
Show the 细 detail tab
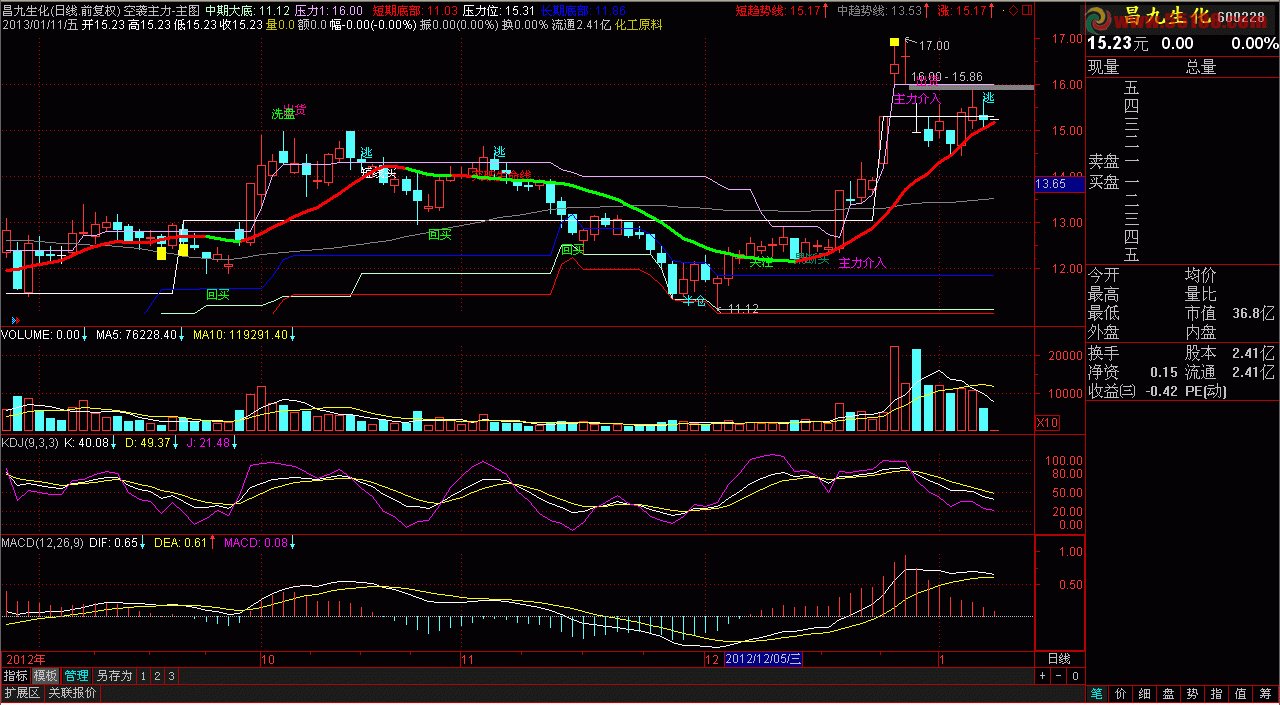tap(1145, 693)
